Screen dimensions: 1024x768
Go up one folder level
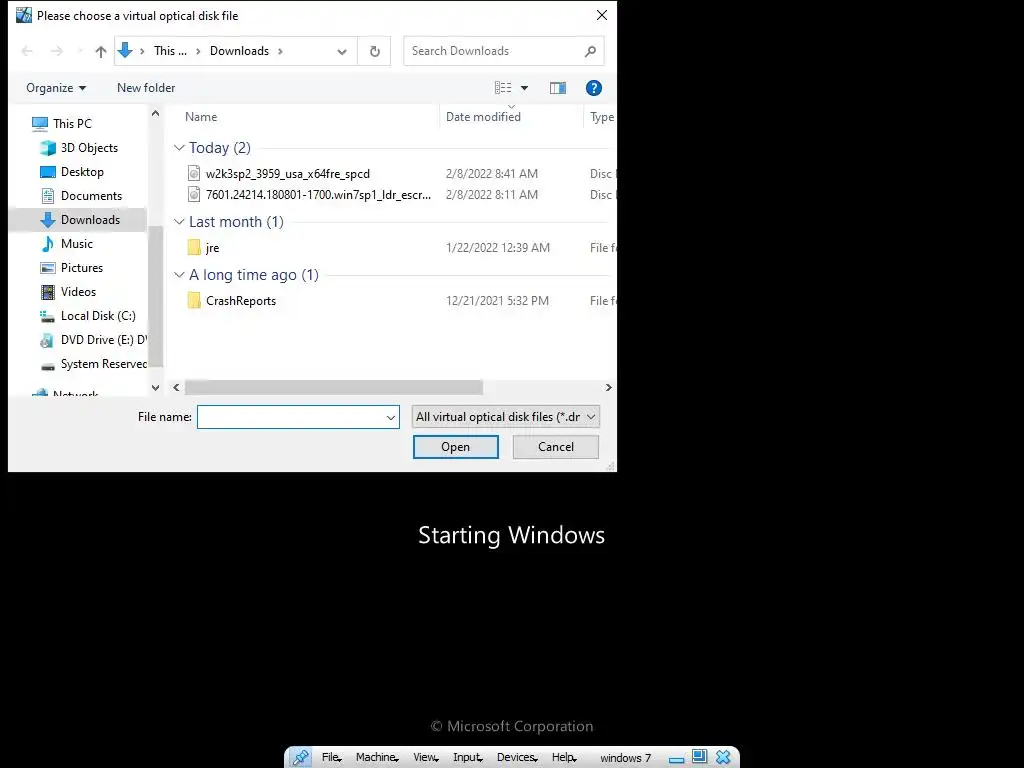click(x=101, y=51)
